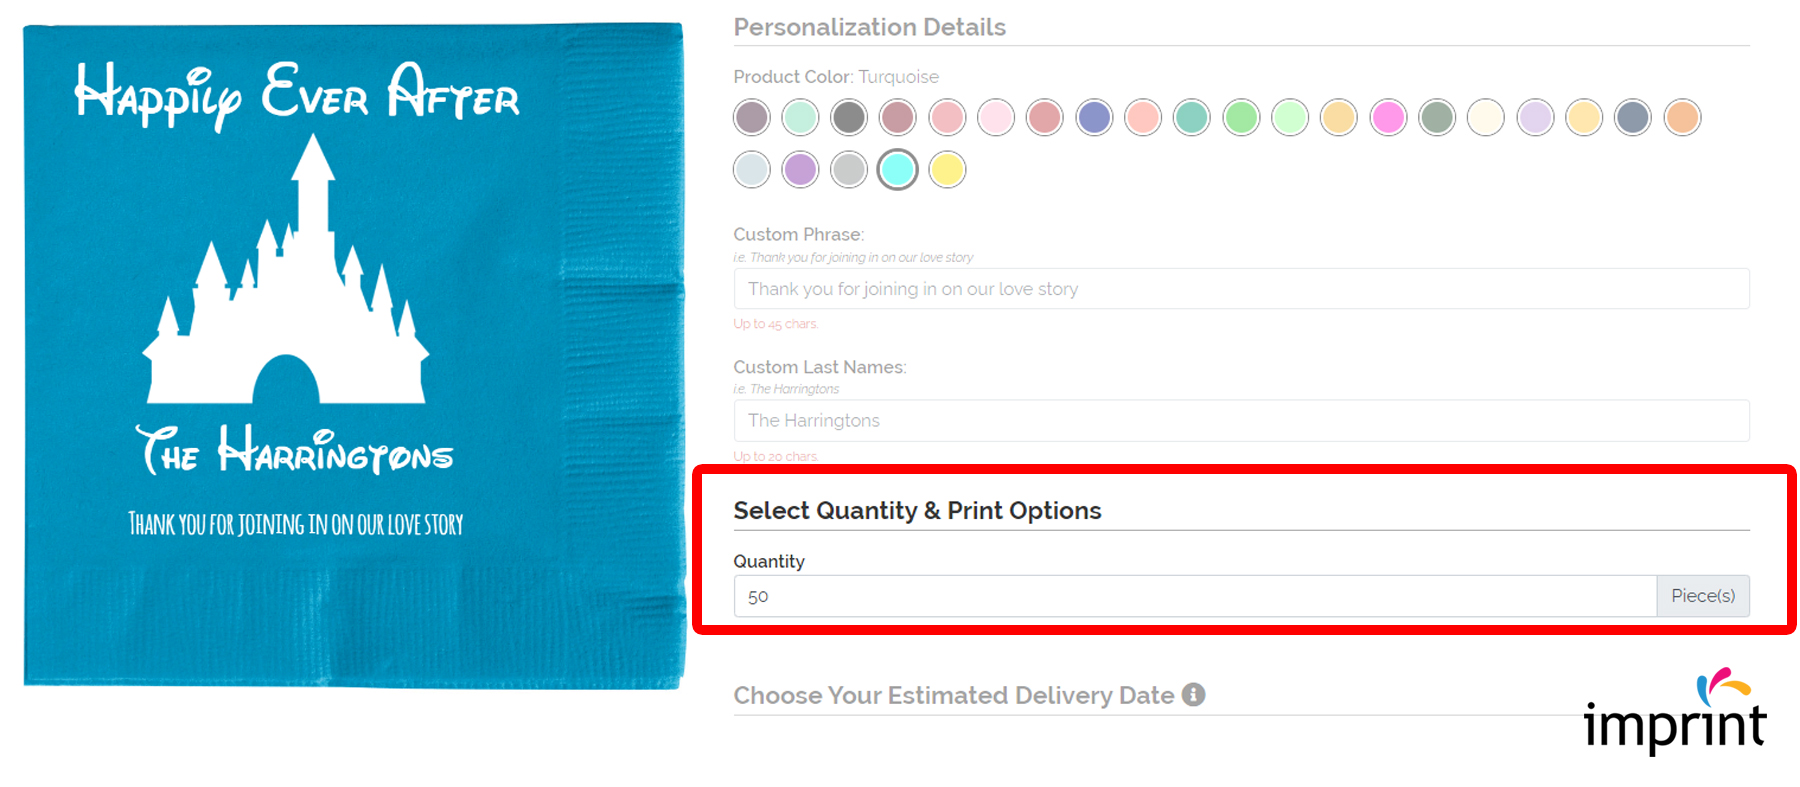This screenshot has height=787, width=1800.
Task: Choose the bright yellow color swatch
Action: point(947,170)
